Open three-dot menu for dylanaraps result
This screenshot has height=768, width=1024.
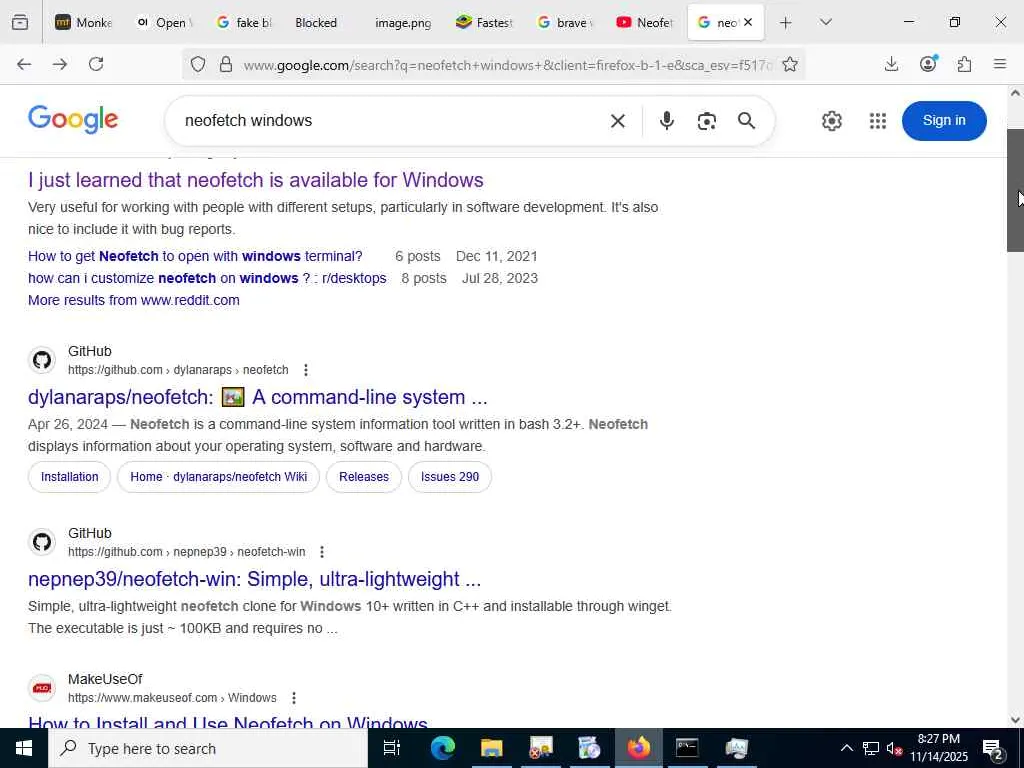coord(306,370)
